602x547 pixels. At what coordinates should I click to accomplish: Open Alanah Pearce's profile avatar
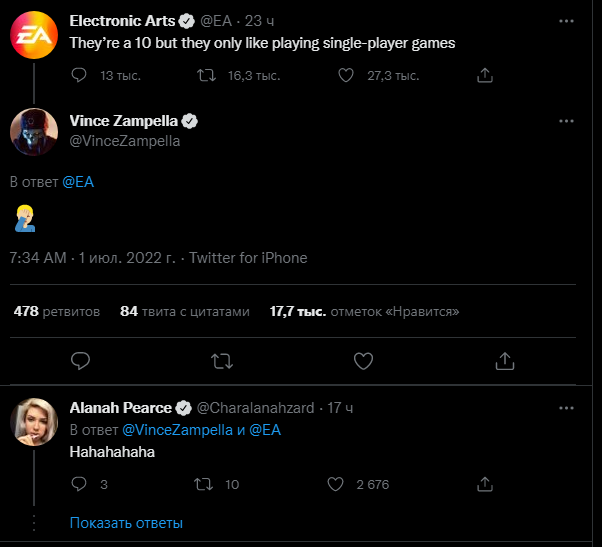click(33, 422)
